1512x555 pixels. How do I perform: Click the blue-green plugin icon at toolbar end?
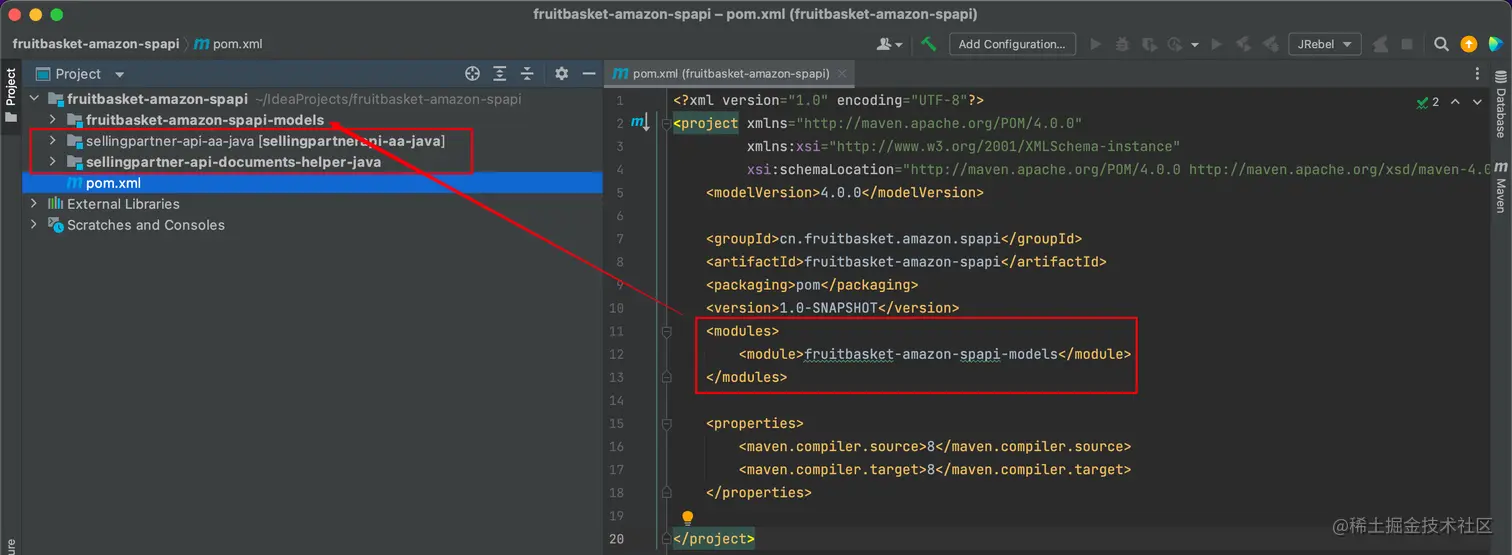pyautogui.click(x=1496, y=44)
